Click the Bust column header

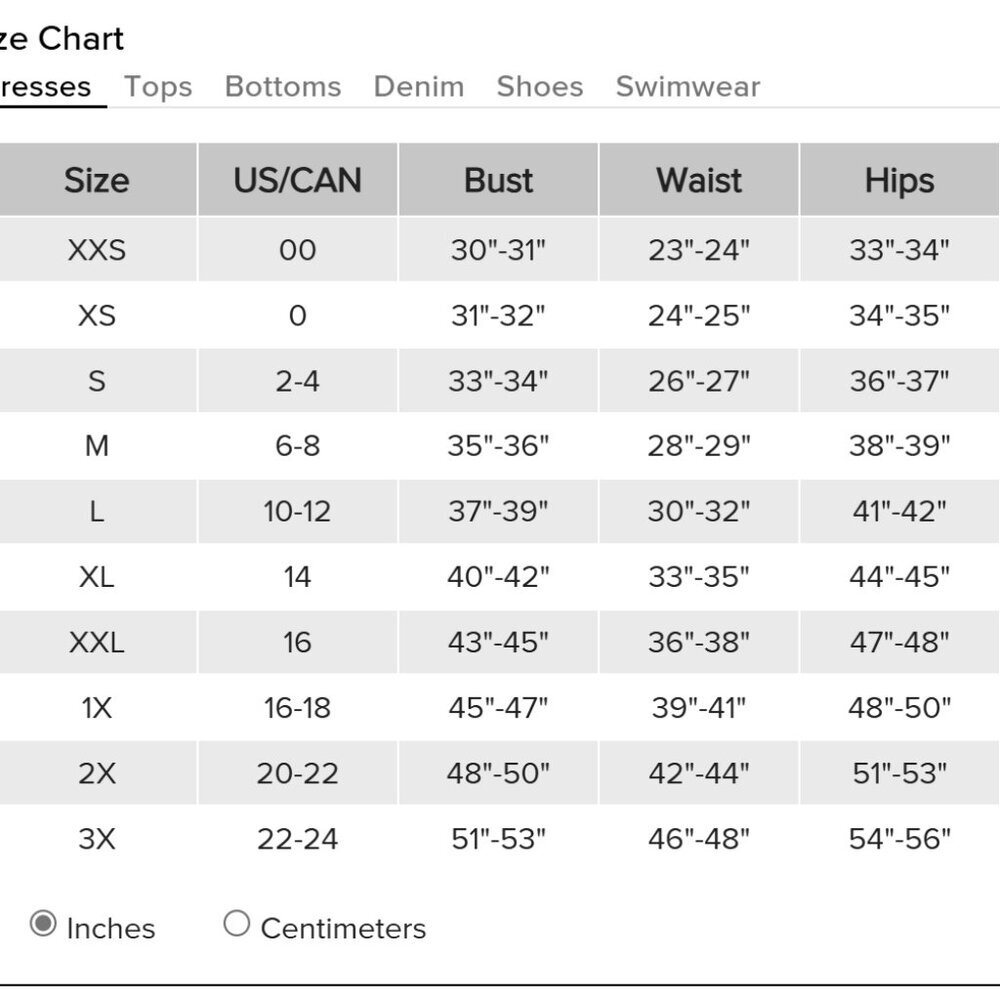pos(499,180)
